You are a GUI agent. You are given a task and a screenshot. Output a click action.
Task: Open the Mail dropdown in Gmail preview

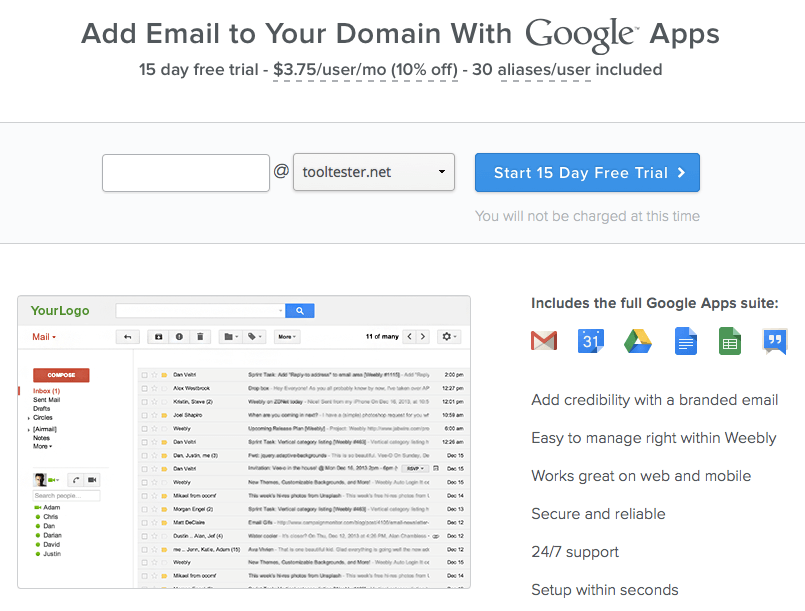tap(44, 337)
